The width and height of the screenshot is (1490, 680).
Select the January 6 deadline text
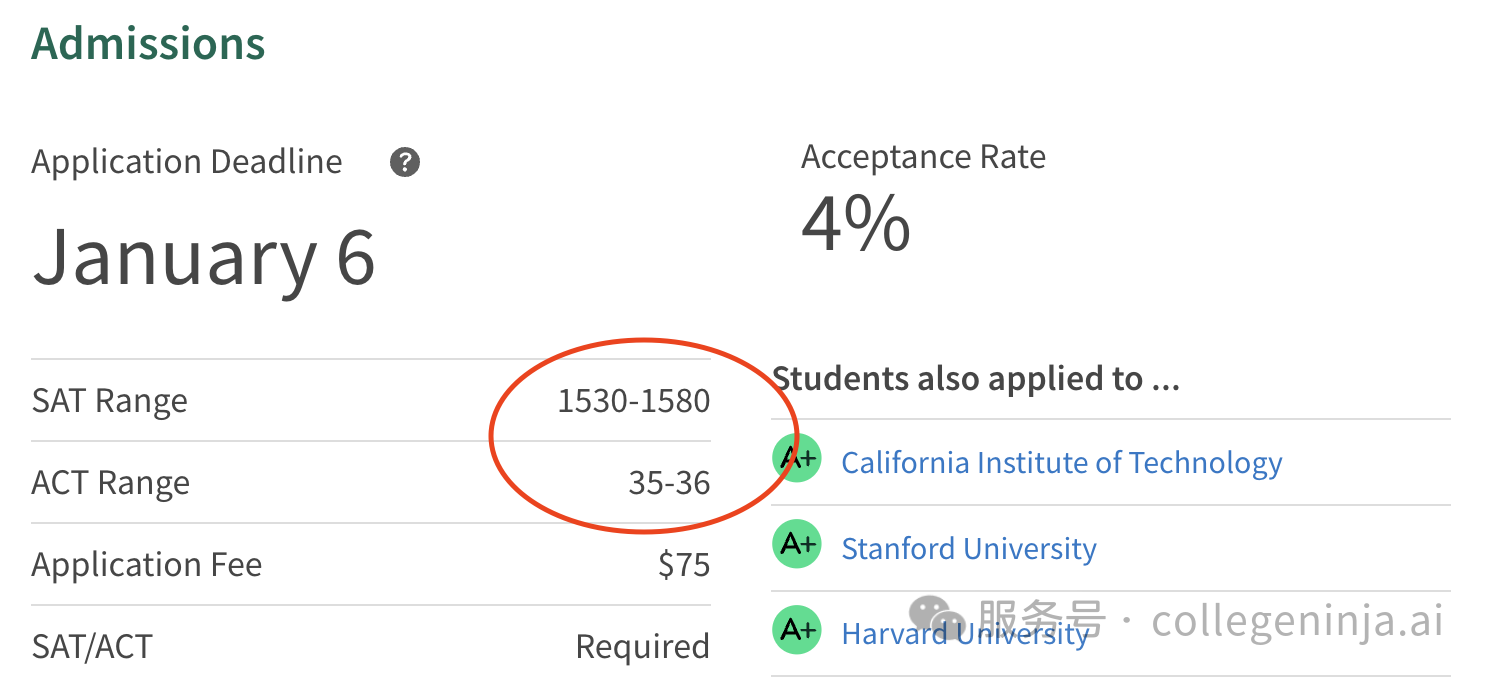pos(204,257)
